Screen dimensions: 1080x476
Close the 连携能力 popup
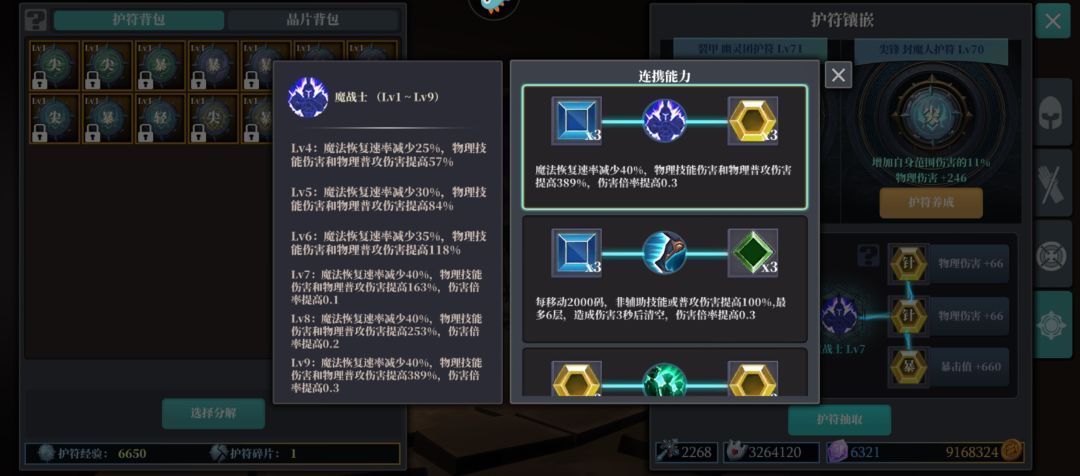pyautogui.click(x=838, y=75)
